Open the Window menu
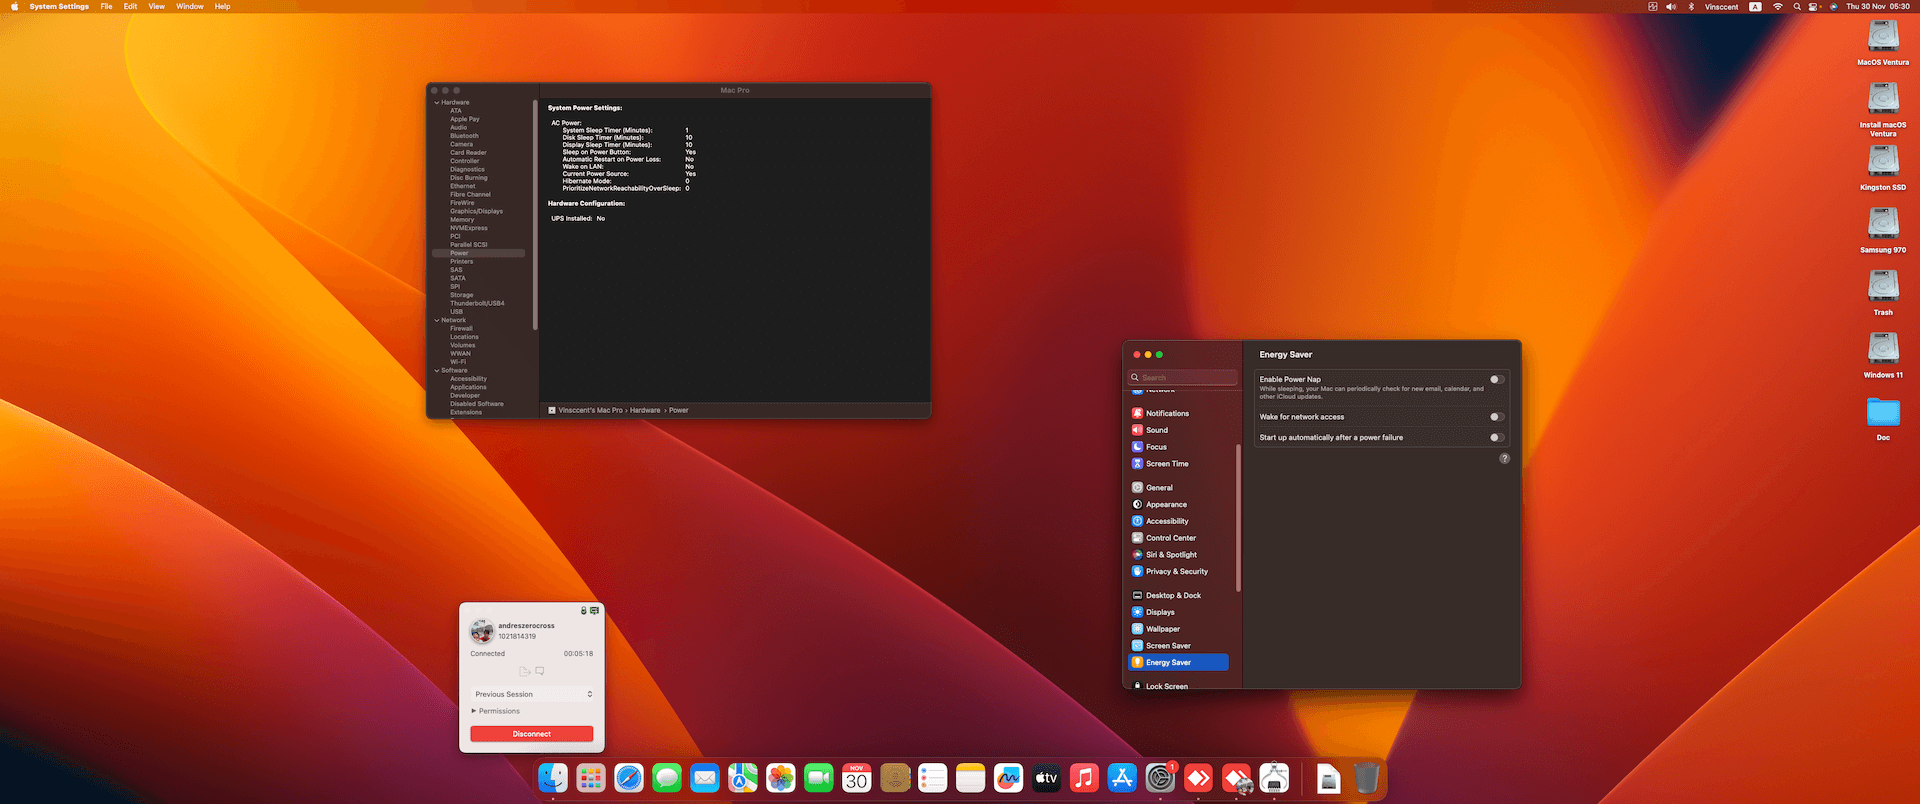Screen dimensions: 1920x804 point(190,6)
